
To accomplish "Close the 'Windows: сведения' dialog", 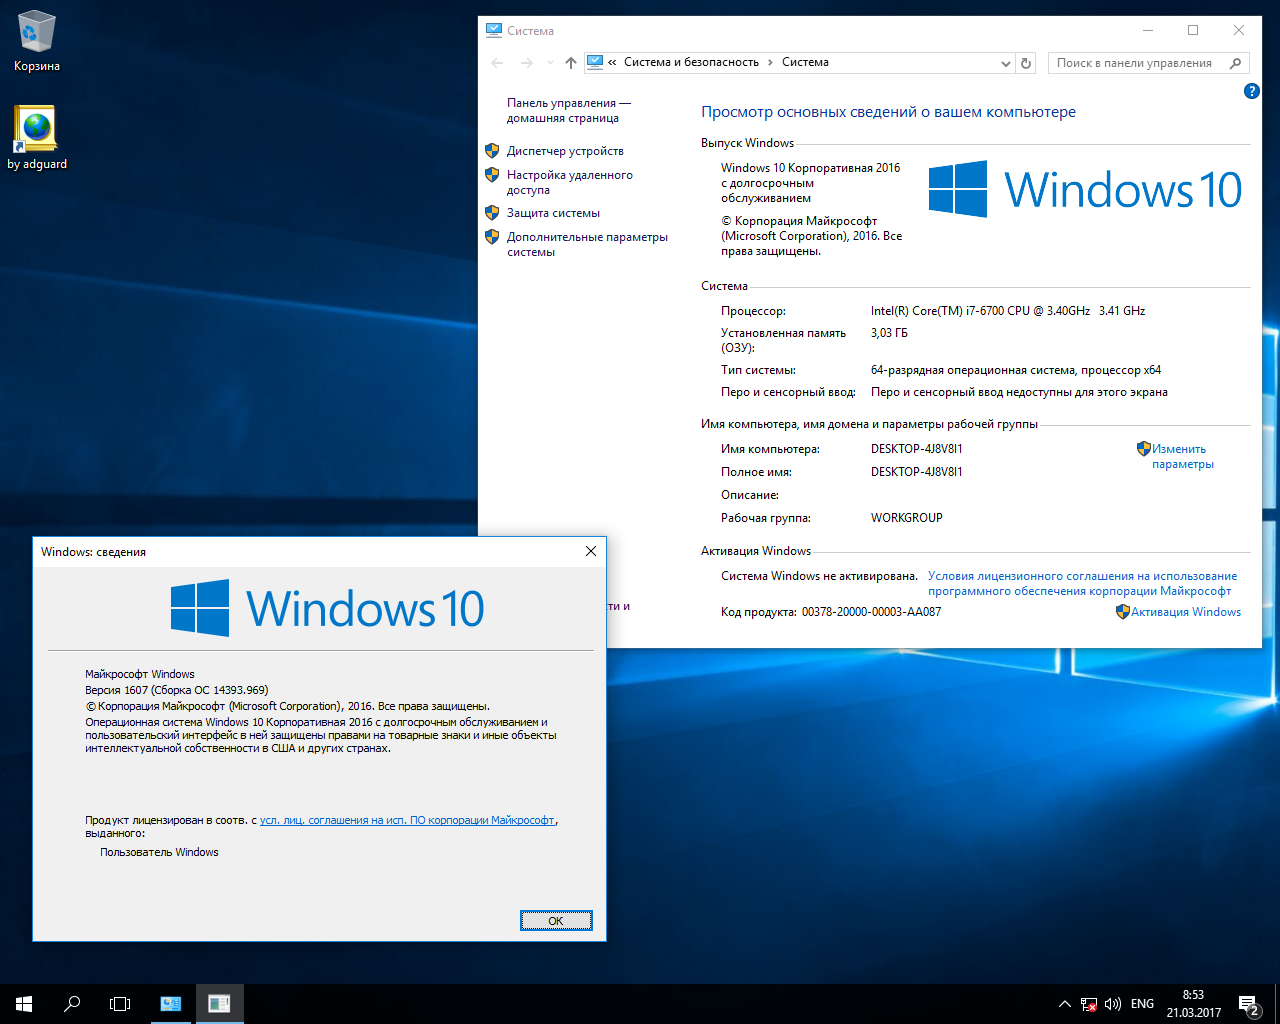I will [590, 551].
